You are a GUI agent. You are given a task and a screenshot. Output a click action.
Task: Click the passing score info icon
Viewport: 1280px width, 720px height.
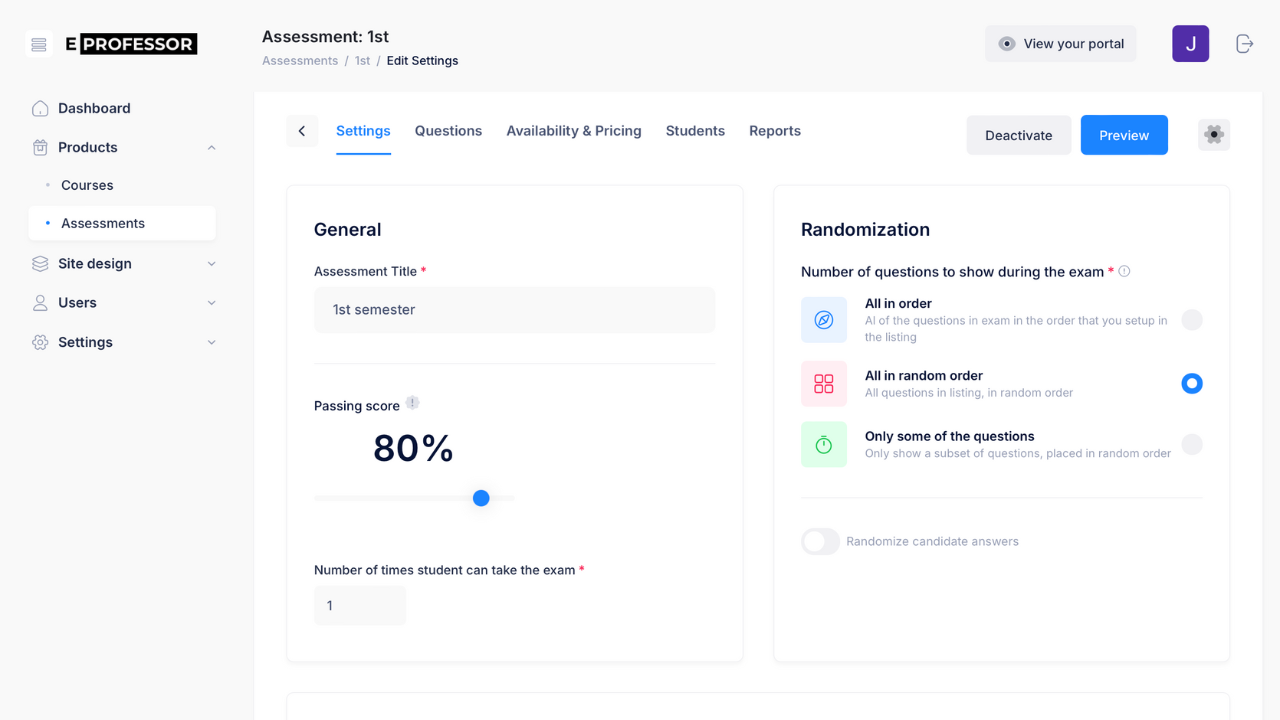click(412, 403)
